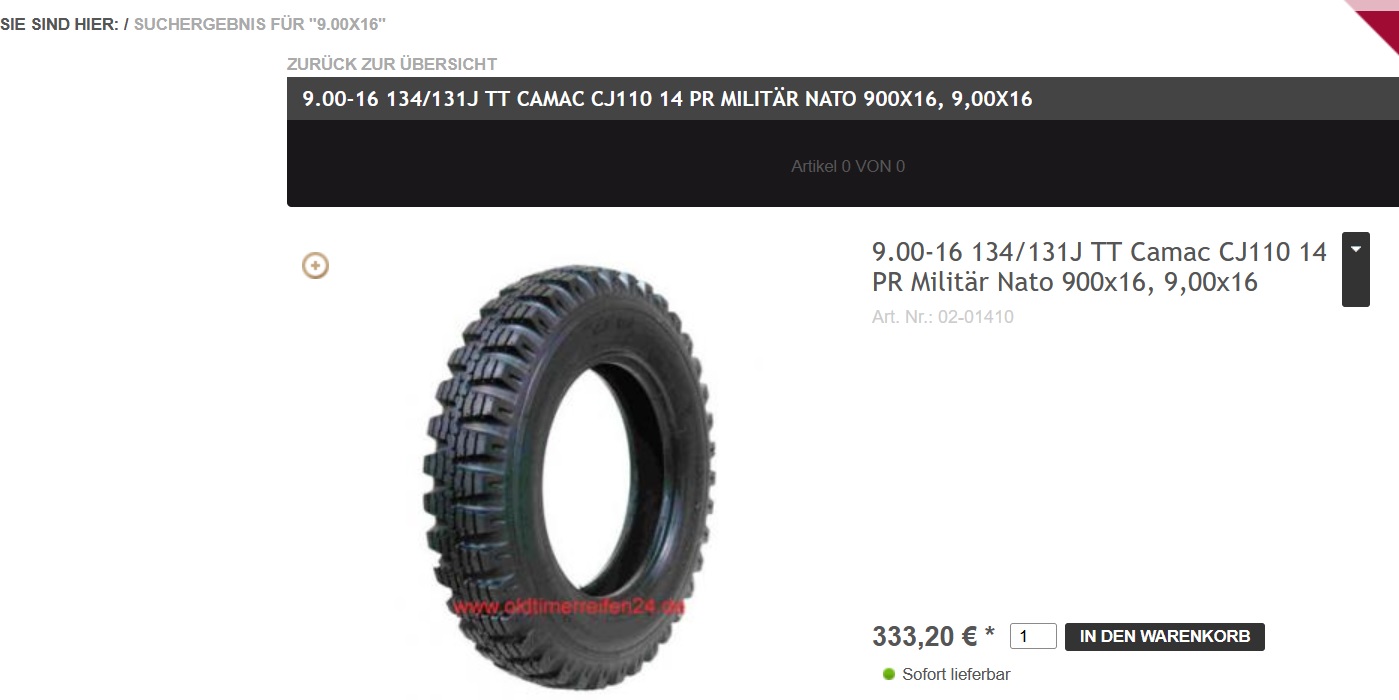Click the magnifier plus zoom icon
This screenshot has width=1399, height=700.
click(315, 266)
